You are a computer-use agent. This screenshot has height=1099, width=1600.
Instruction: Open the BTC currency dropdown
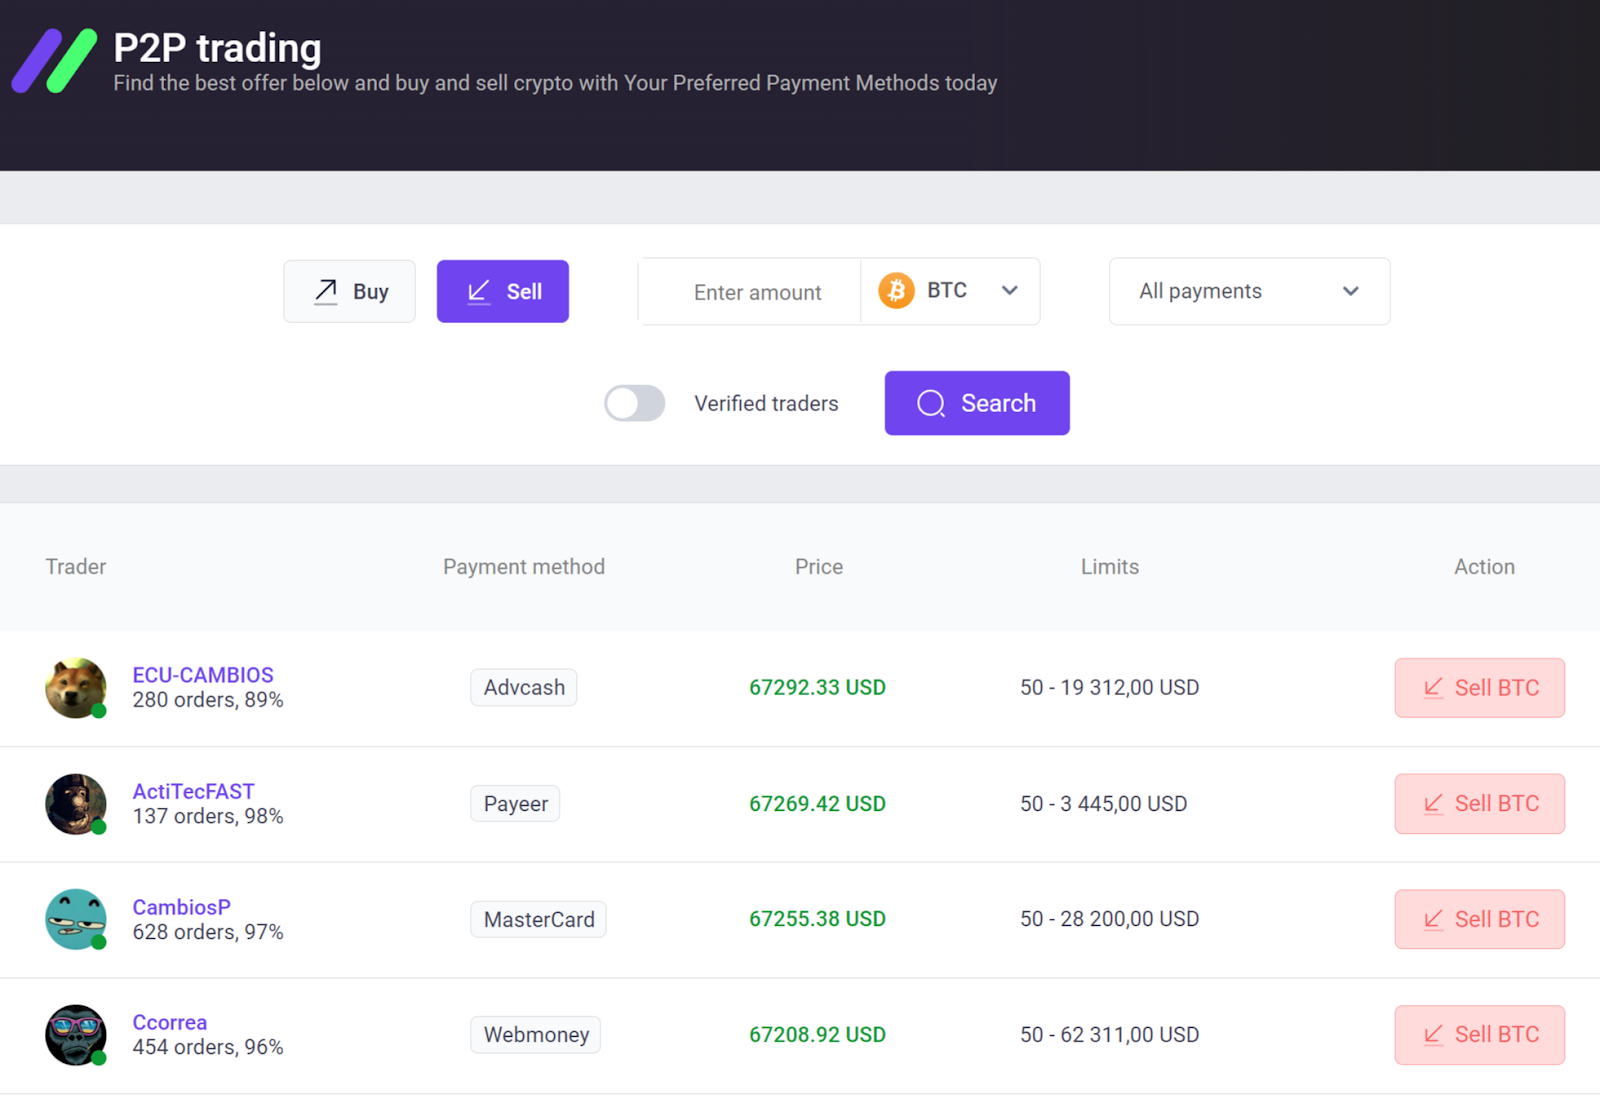tap(950, 291)
